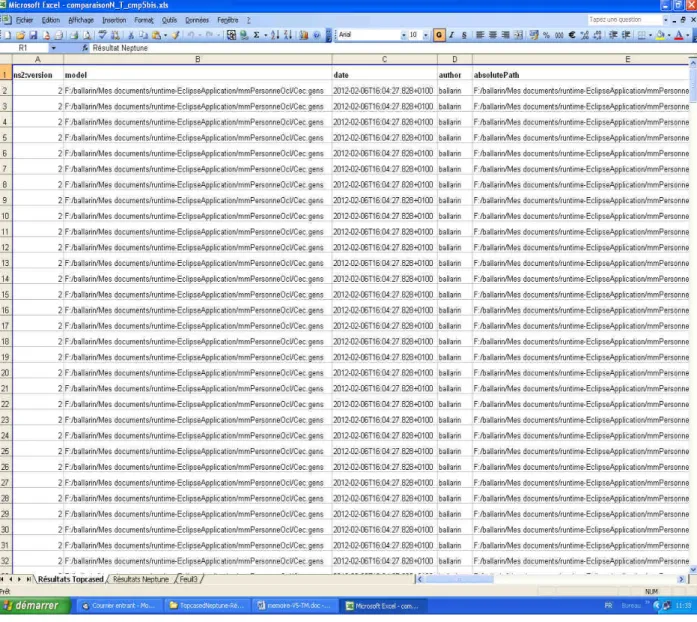
Task: Apply Euro currency format
Action: tap(572, 35)
